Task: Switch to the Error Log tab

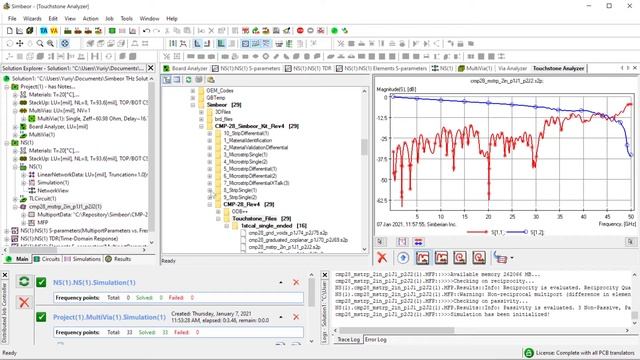Action: (376, 340)
